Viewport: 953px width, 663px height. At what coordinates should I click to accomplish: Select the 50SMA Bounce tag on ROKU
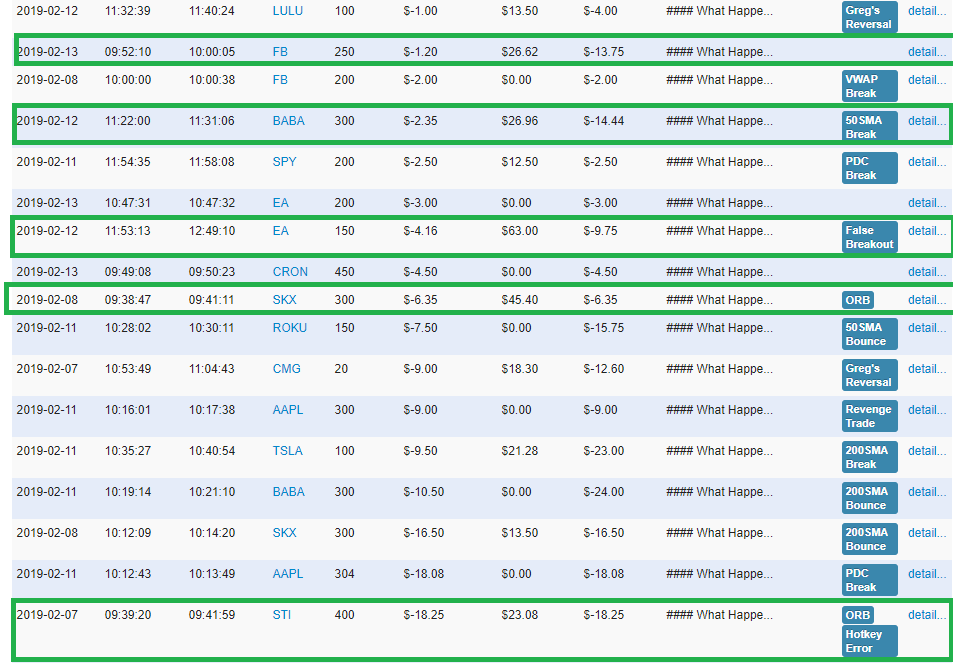click(x=868, y=334)
